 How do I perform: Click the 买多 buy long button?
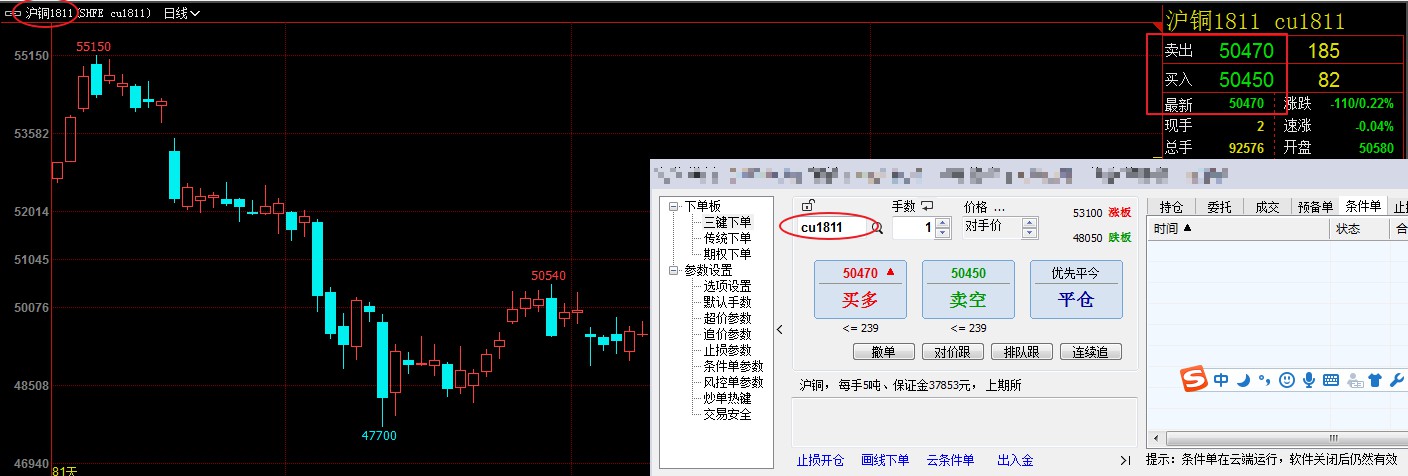click(862, 289)
